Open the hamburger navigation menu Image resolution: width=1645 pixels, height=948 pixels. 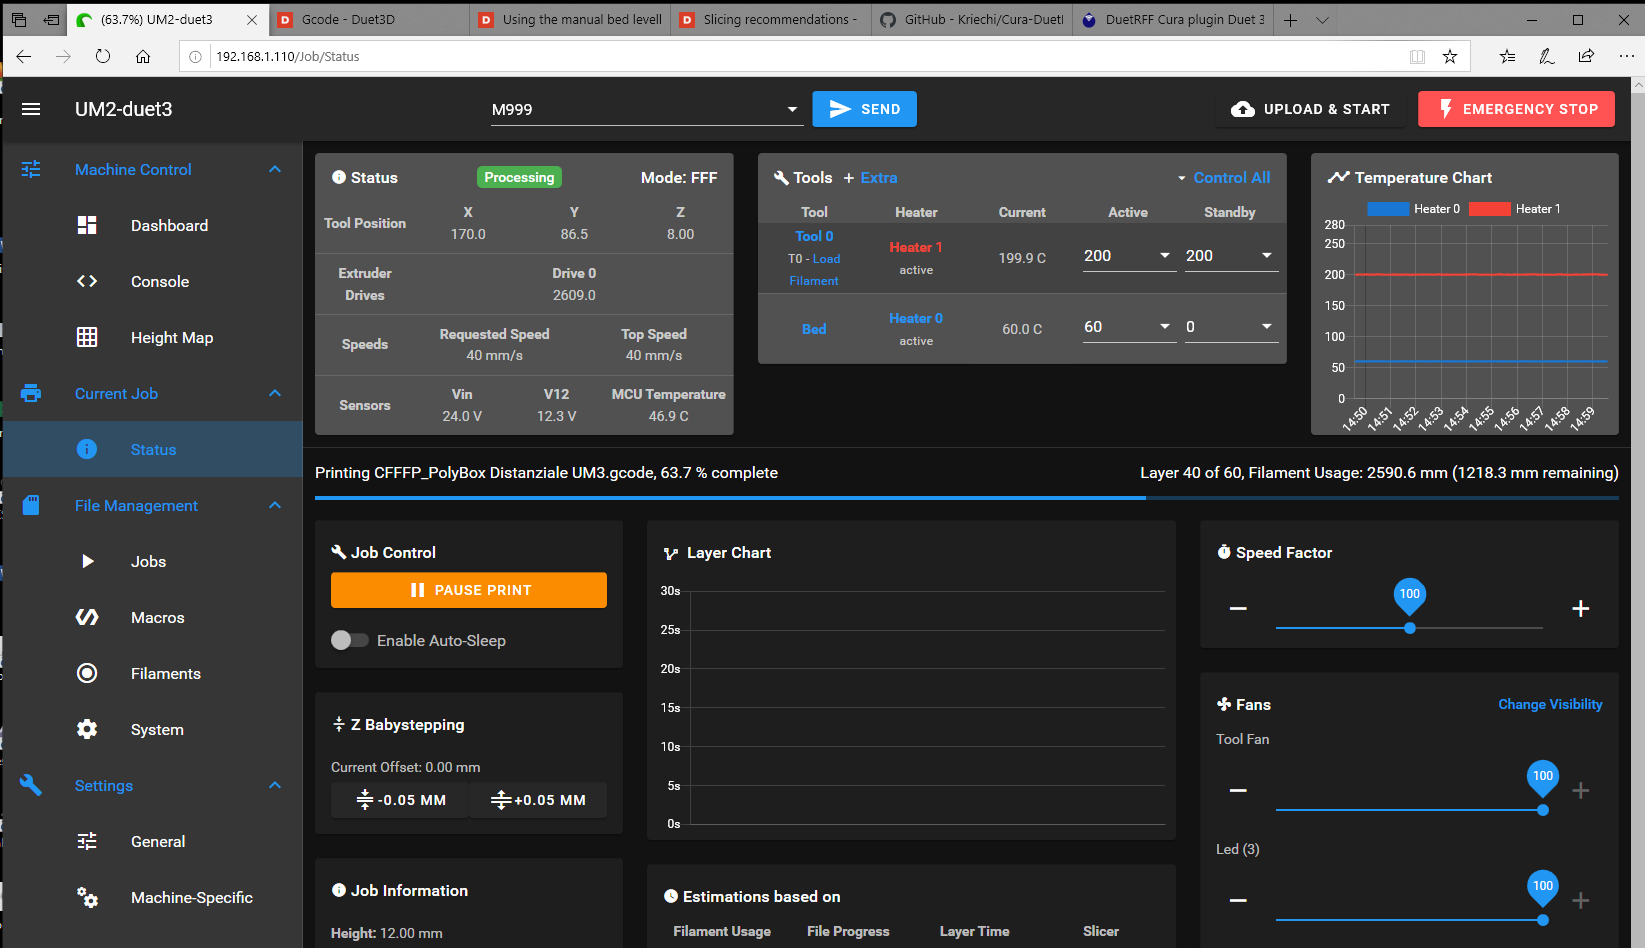pos(31,109)
